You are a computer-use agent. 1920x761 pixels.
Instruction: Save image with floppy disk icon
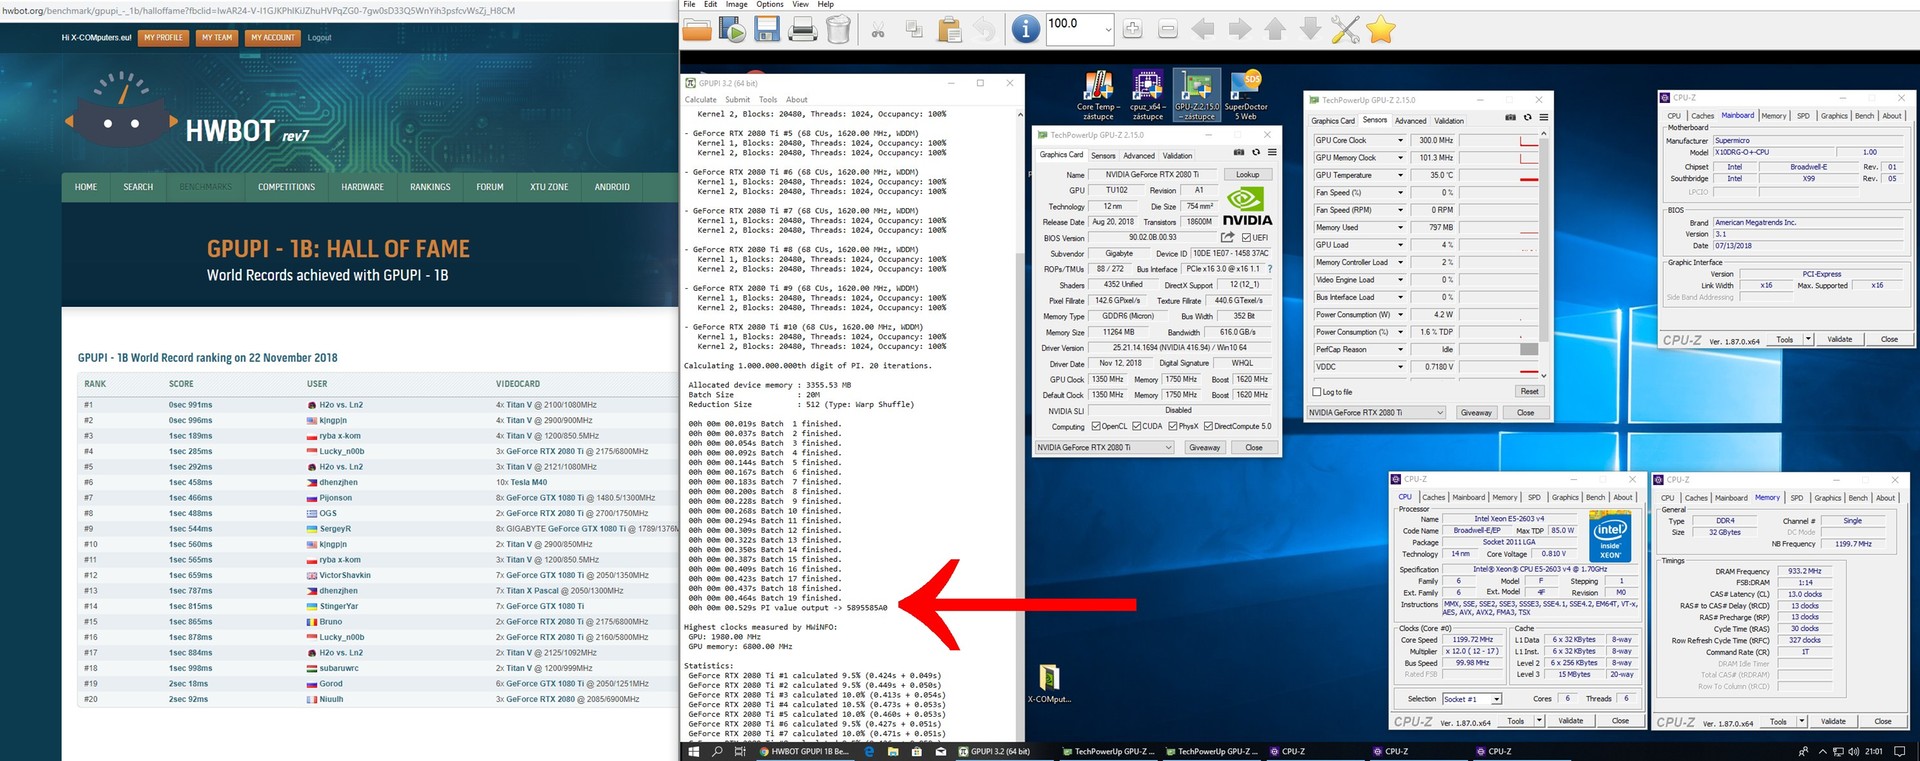pos(767,30)
